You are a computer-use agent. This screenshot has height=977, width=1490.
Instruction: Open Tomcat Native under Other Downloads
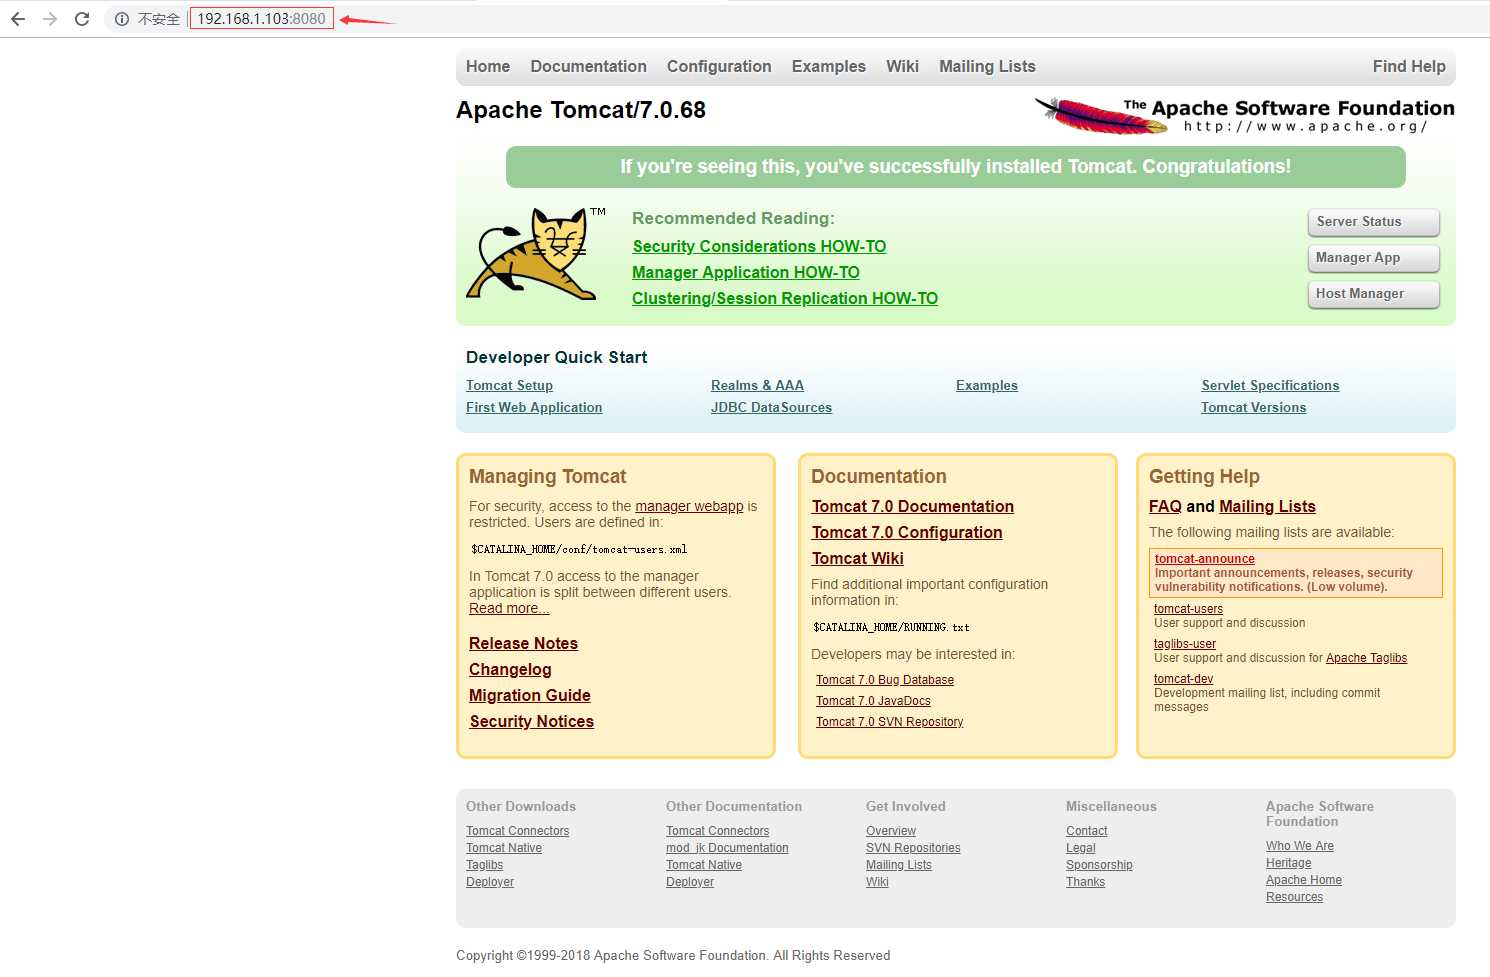[x=504, y=848]
